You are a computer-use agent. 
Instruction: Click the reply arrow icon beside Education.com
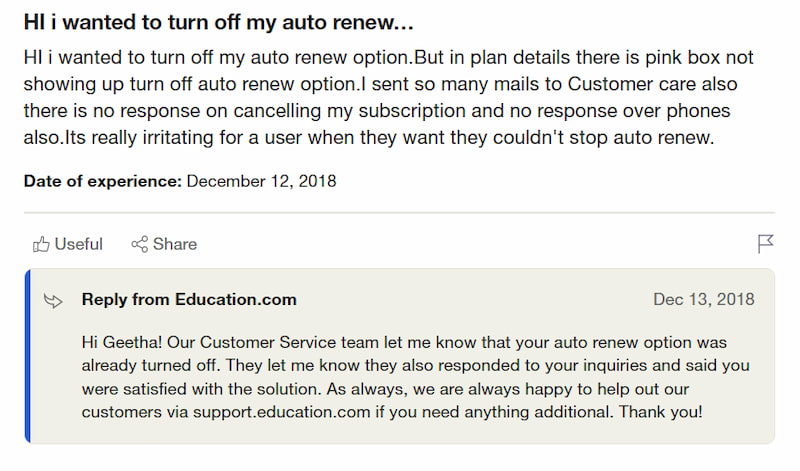coord(53,301)
